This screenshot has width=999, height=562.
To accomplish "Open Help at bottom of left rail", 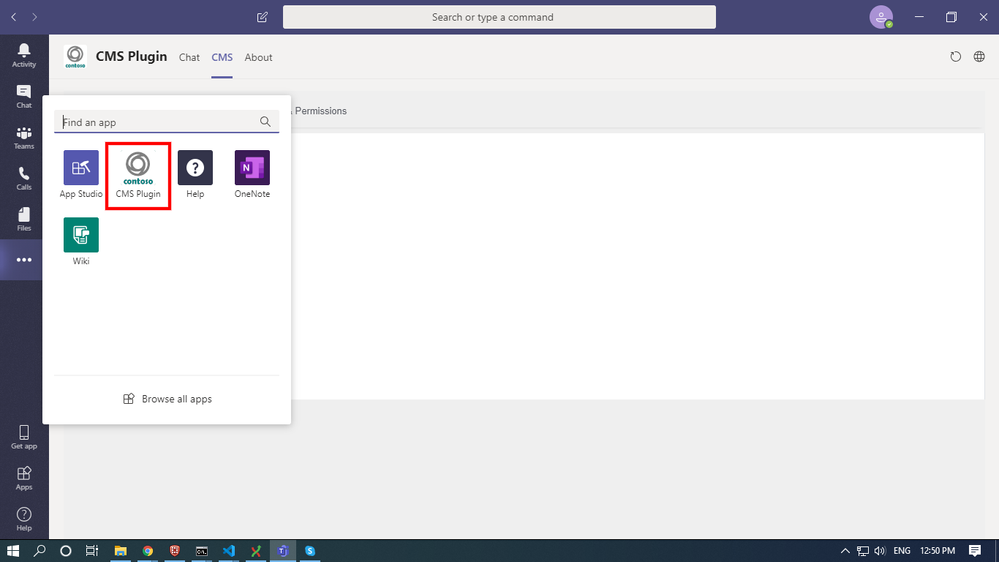I will (24, 519).
